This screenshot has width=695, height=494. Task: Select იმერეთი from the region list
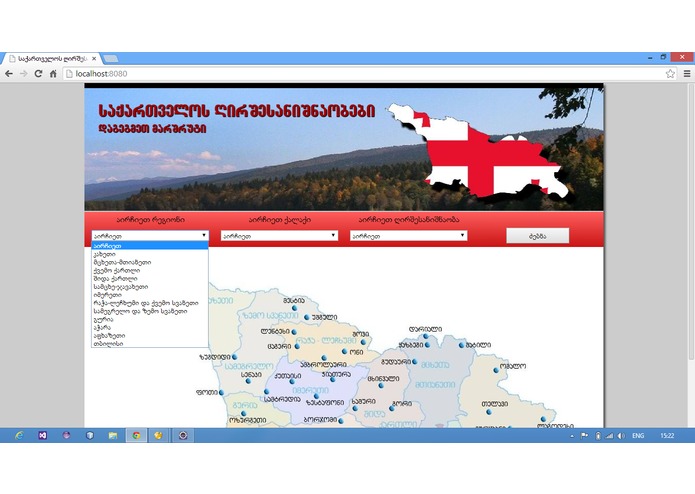[150, 295]
